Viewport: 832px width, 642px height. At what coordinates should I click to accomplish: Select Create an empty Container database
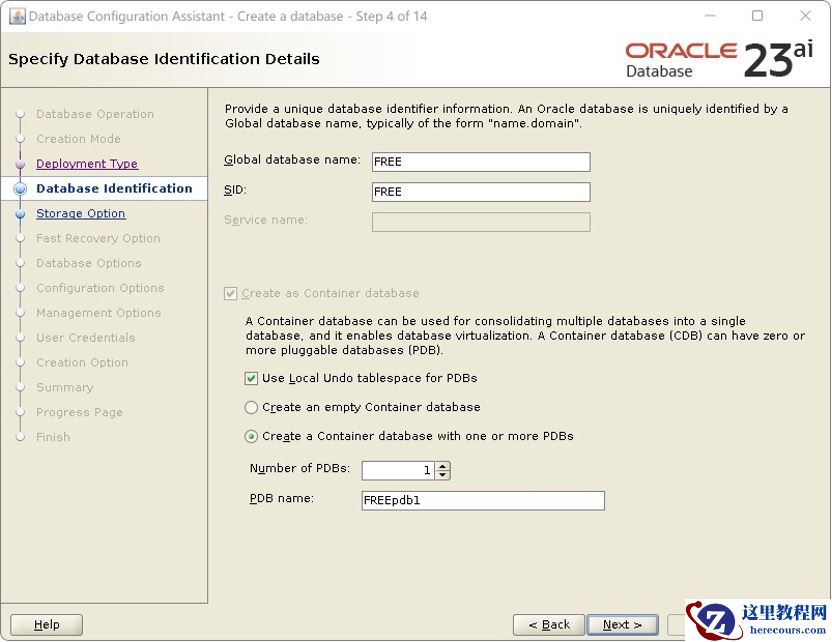(251, 407)
